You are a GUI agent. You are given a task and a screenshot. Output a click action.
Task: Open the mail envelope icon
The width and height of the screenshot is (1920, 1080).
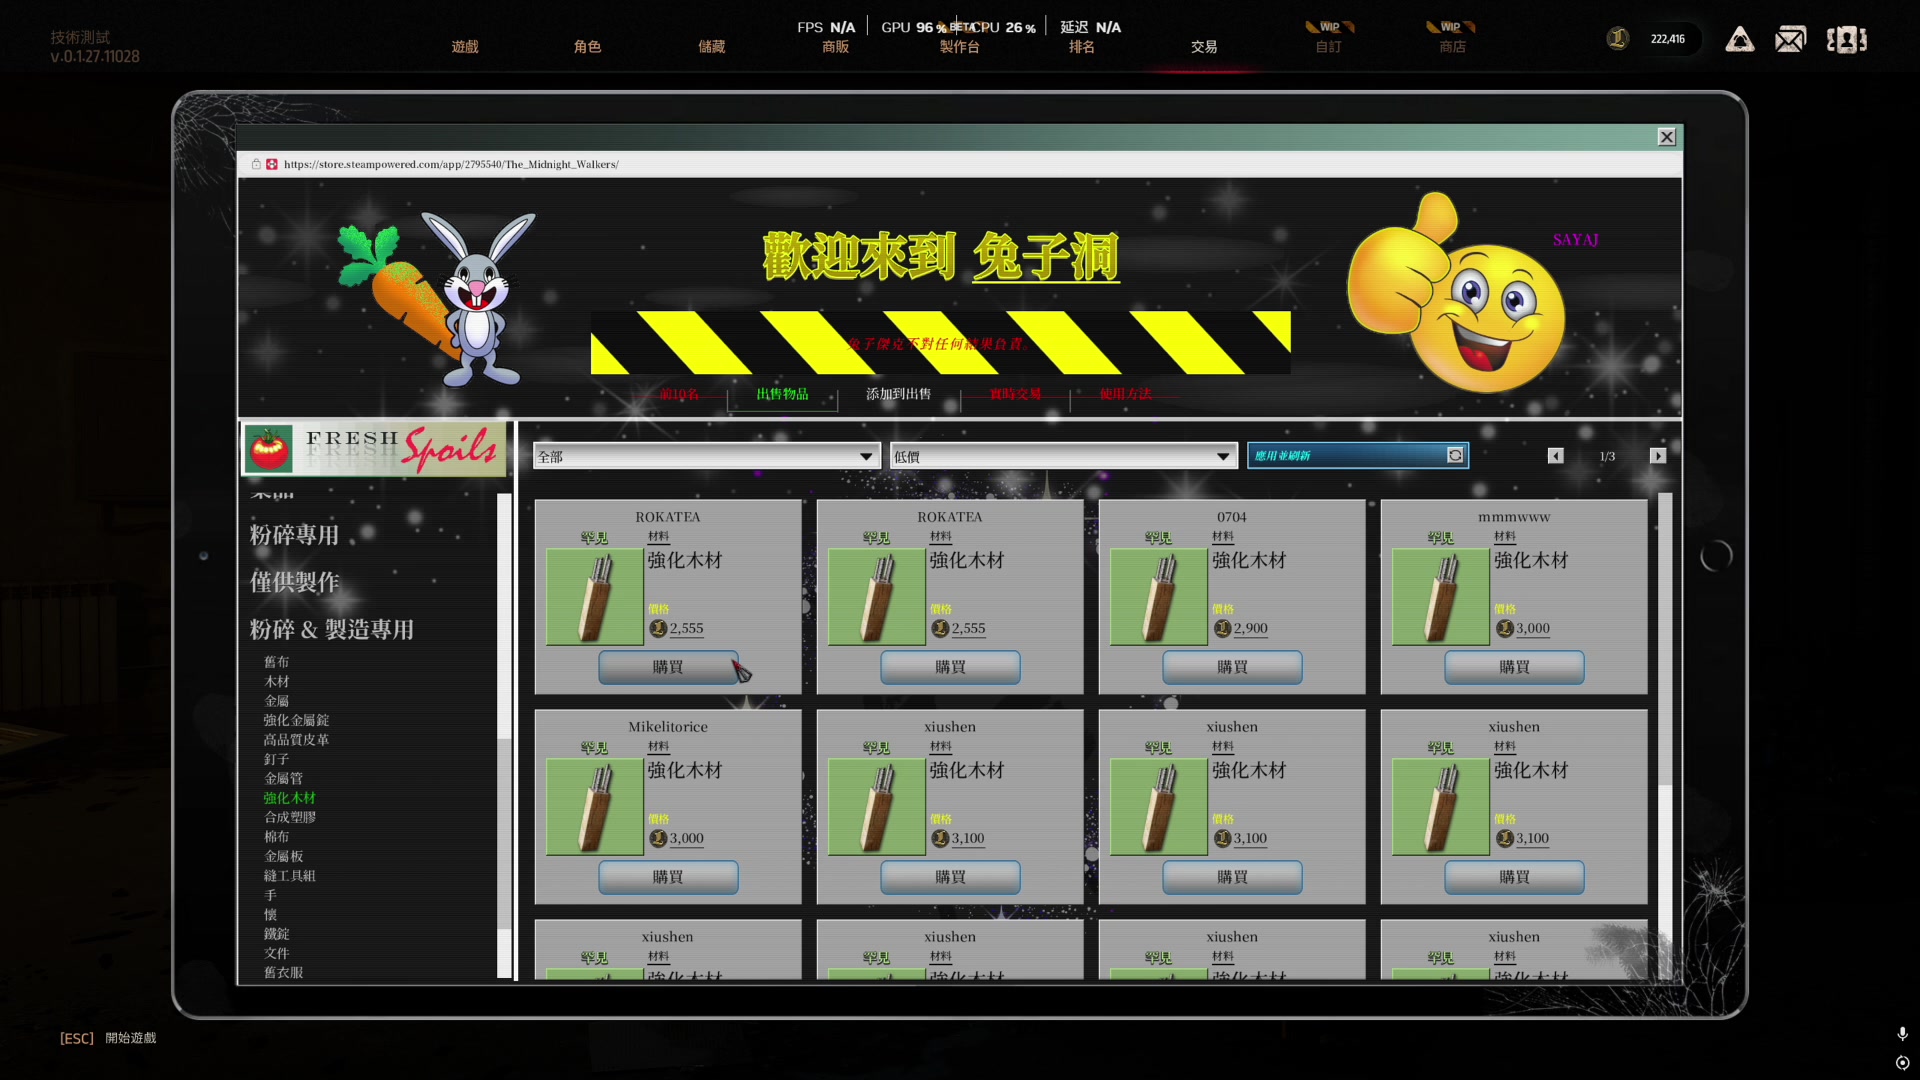(1790, 40)
